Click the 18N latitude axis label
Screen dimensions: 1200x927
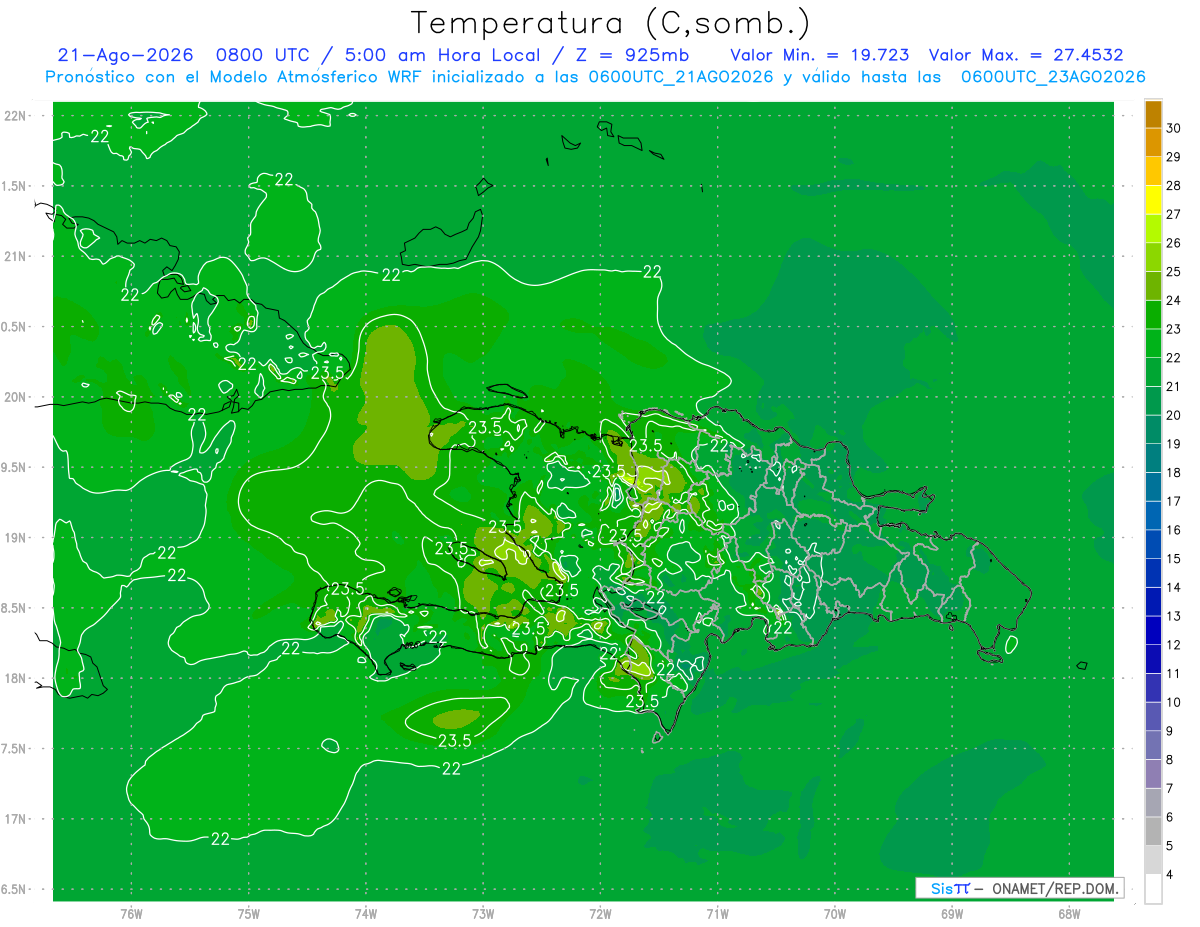[16, 678]
